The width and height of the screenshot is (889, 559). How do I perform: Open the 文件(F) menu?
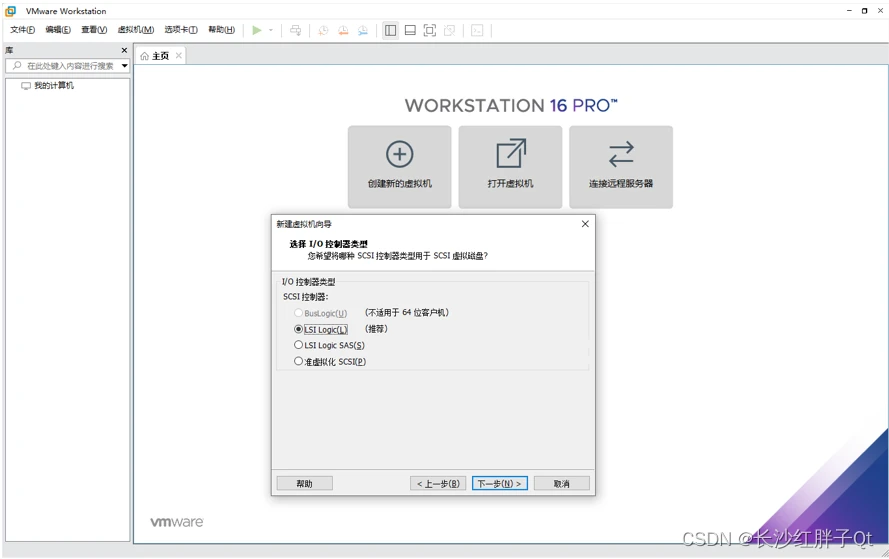coord(23,29)
